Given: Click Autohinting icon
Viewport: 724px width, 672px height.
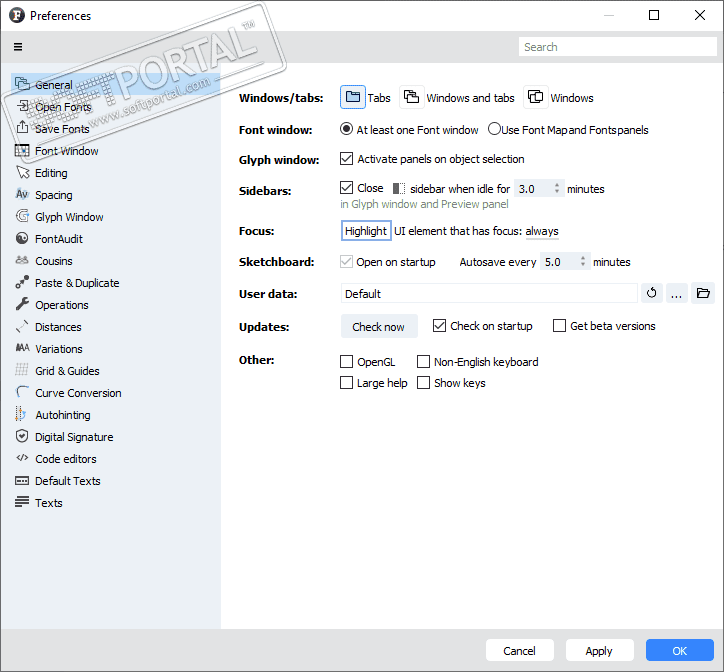Looking at the screenshot, I should tap(21, 414).
